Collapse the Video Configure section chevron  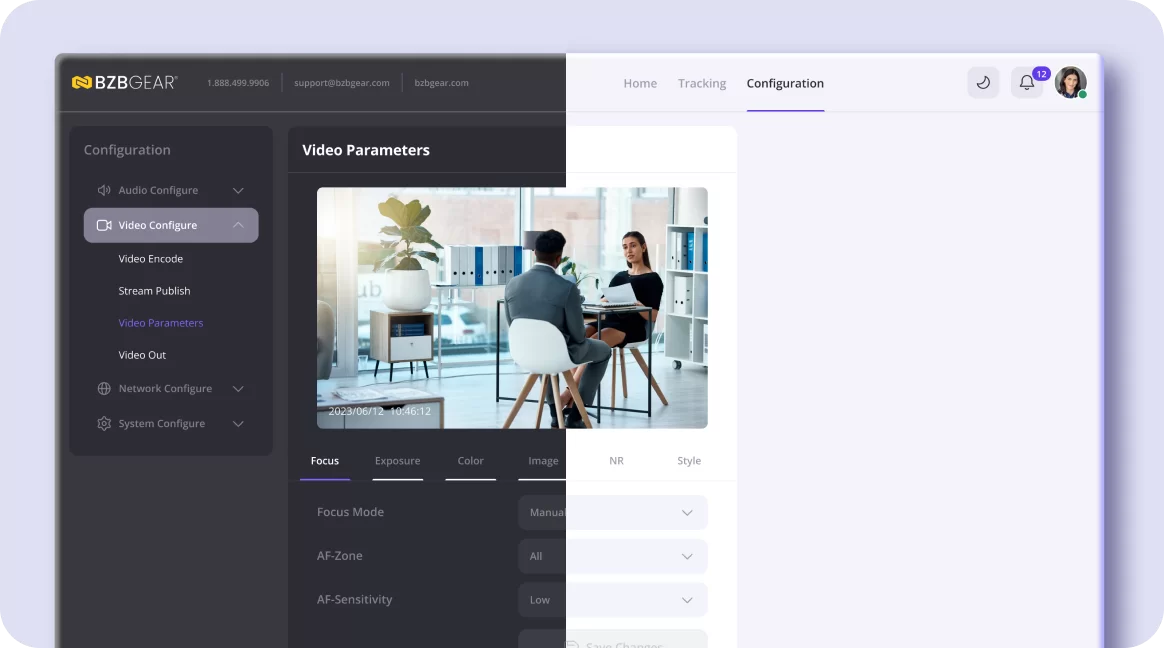click(238, 225)
